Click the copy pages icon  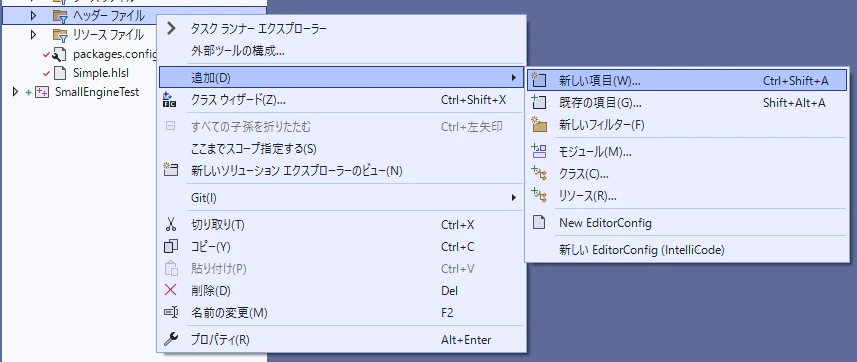click(x=171, y=247)
